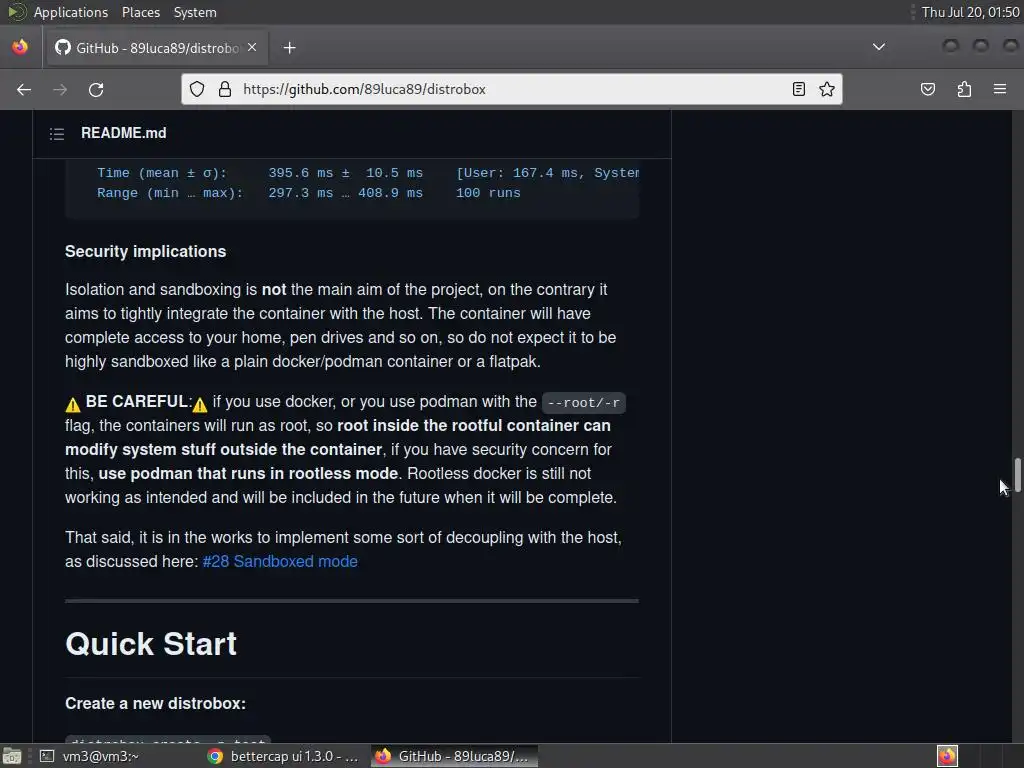Open Firefox hamburger application menu
This screenshot has height=768, width=1024.
click(x=1000, y=89)
